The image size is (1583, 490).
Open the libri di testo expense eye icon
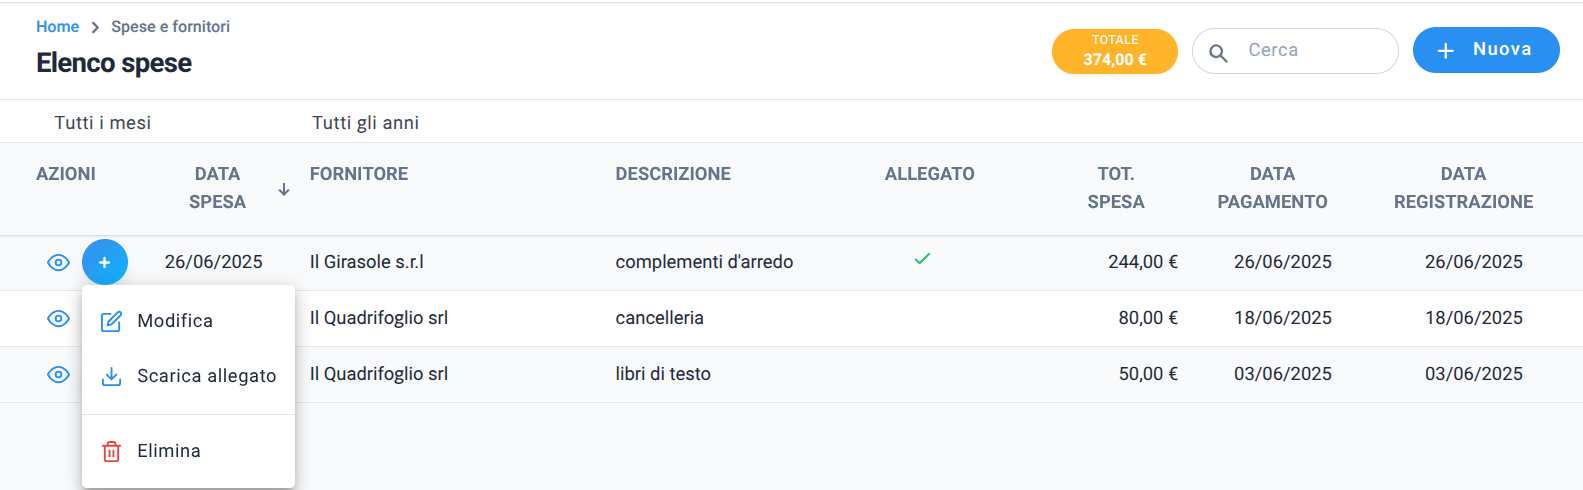click(58, 375)
